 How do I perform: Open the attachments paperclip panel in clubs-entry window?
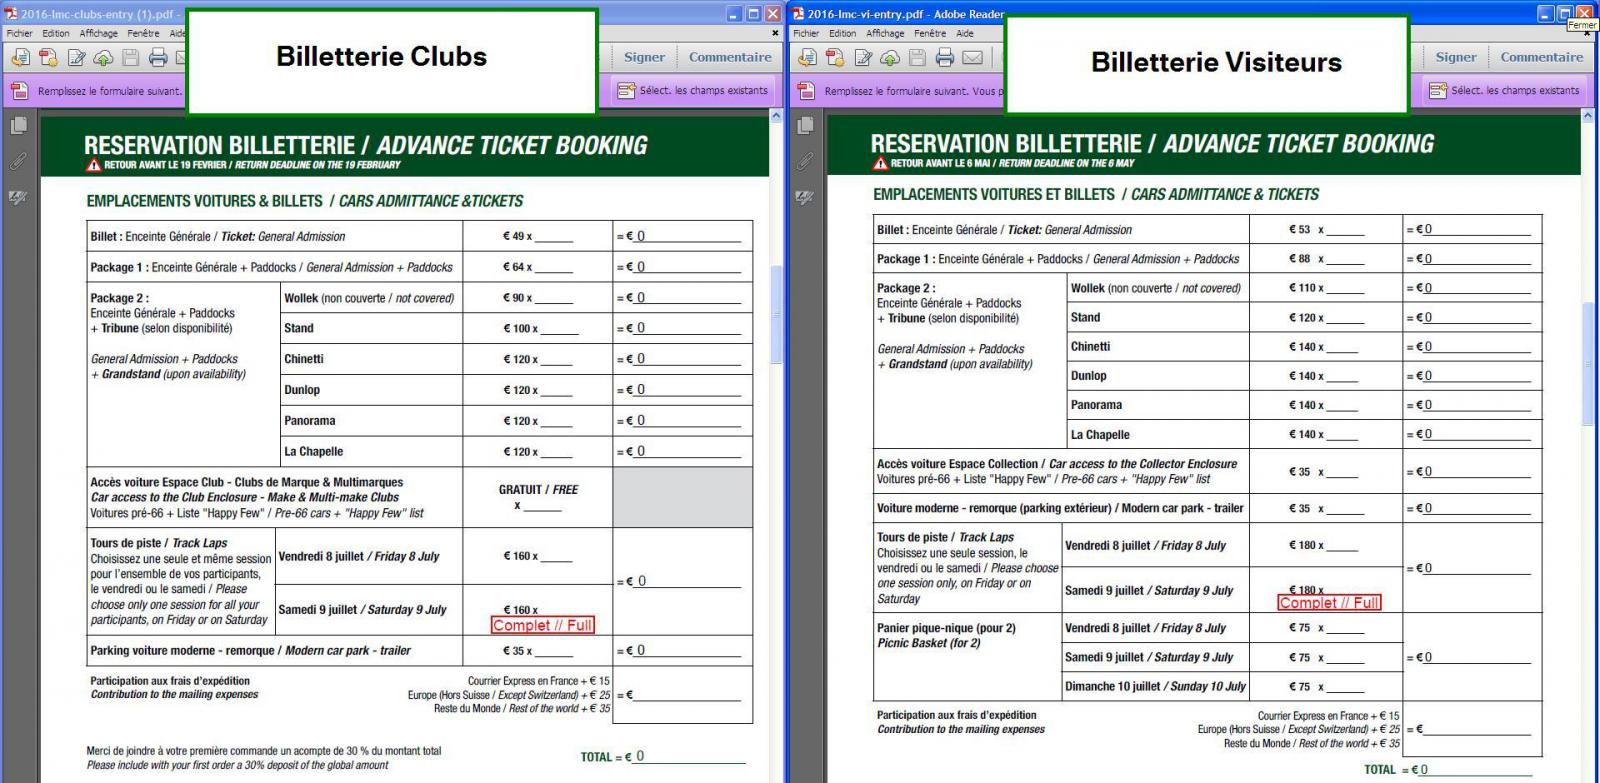coord(18,161)
